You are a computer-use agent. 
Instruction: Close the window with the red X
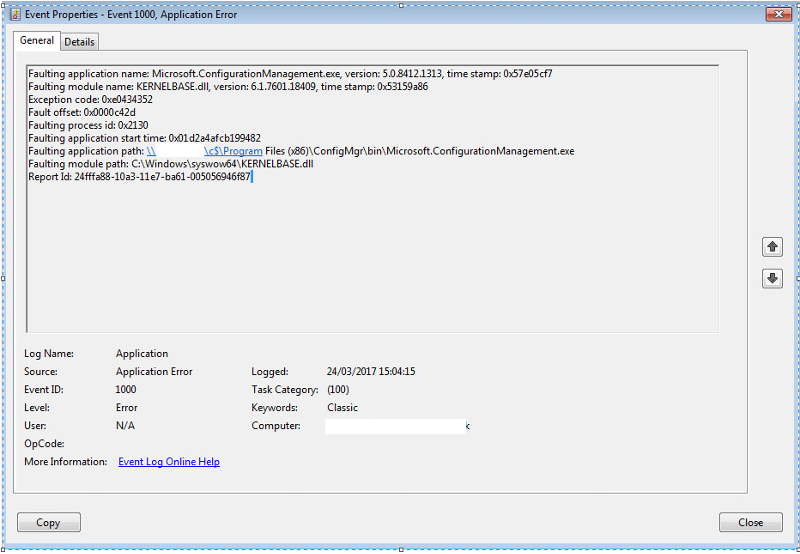[779, 14]
